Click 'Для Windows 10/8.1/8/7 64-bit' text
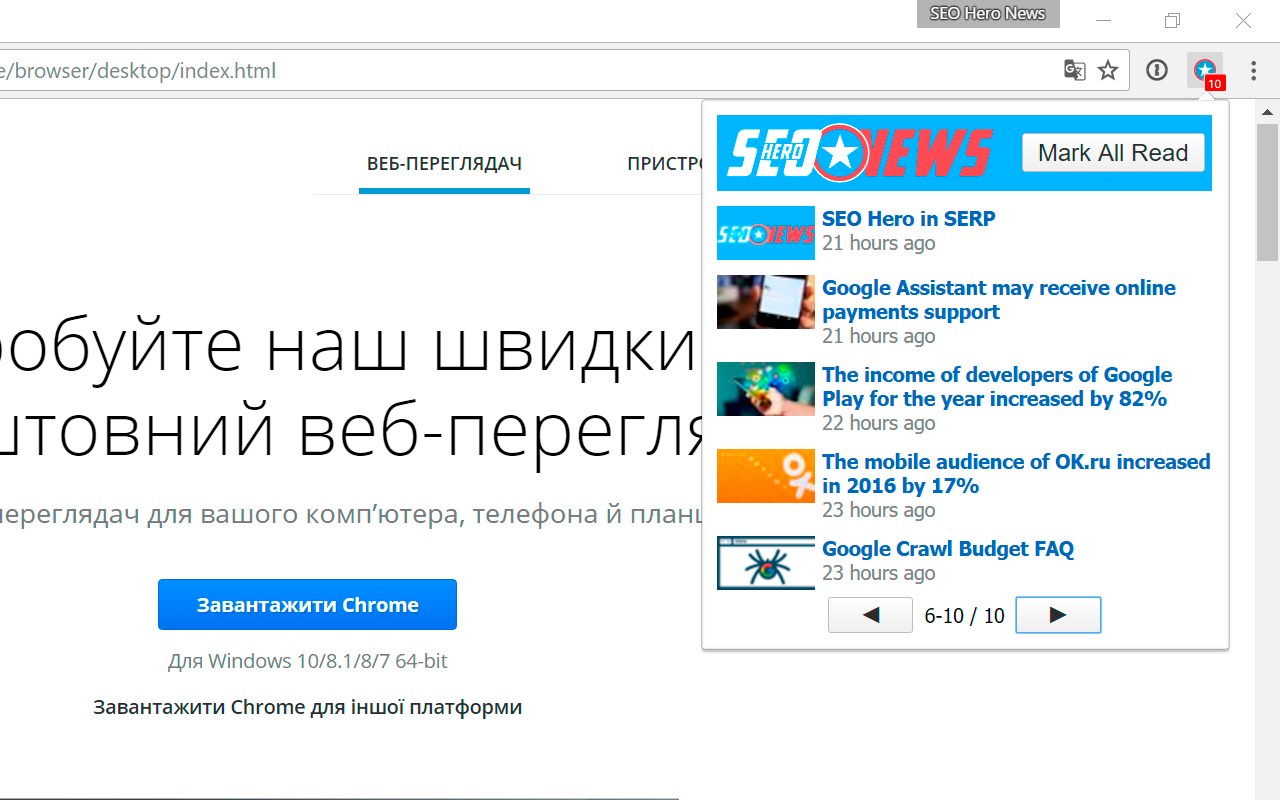The image size is (1280, 800). pos(307,661)
